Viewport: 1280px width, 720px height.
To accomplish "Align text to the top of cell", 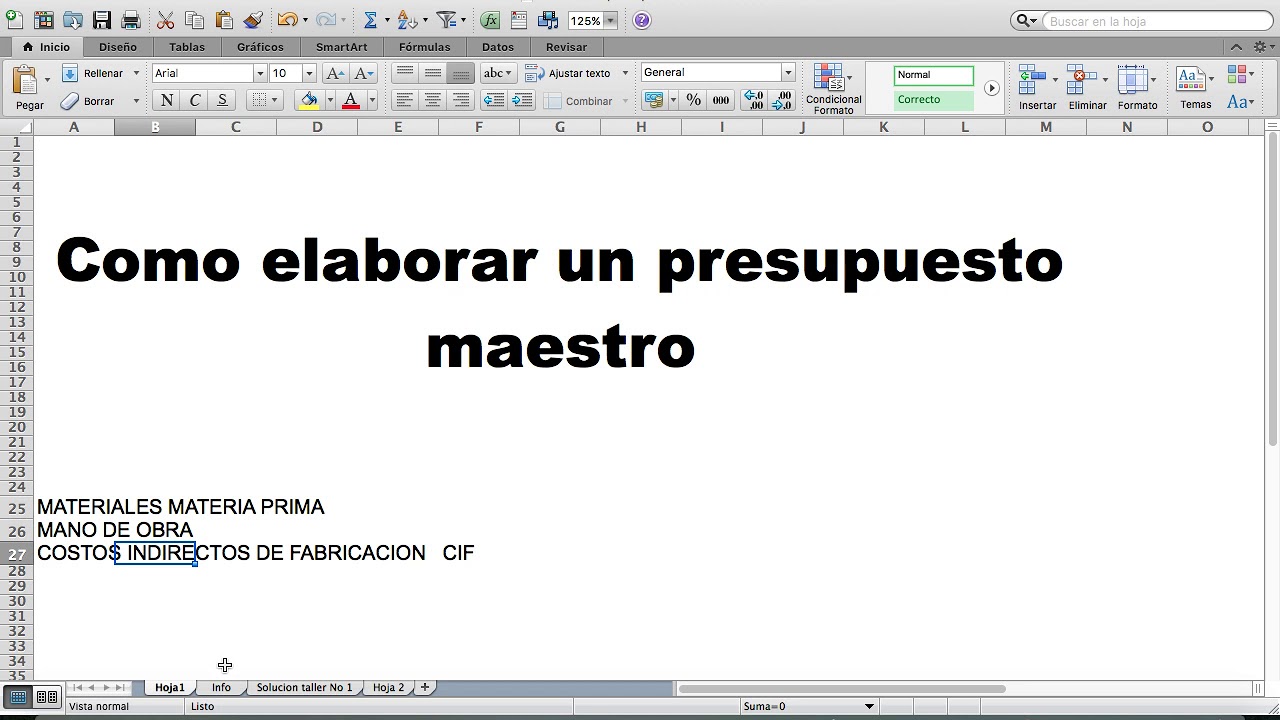I will (404, 73).
